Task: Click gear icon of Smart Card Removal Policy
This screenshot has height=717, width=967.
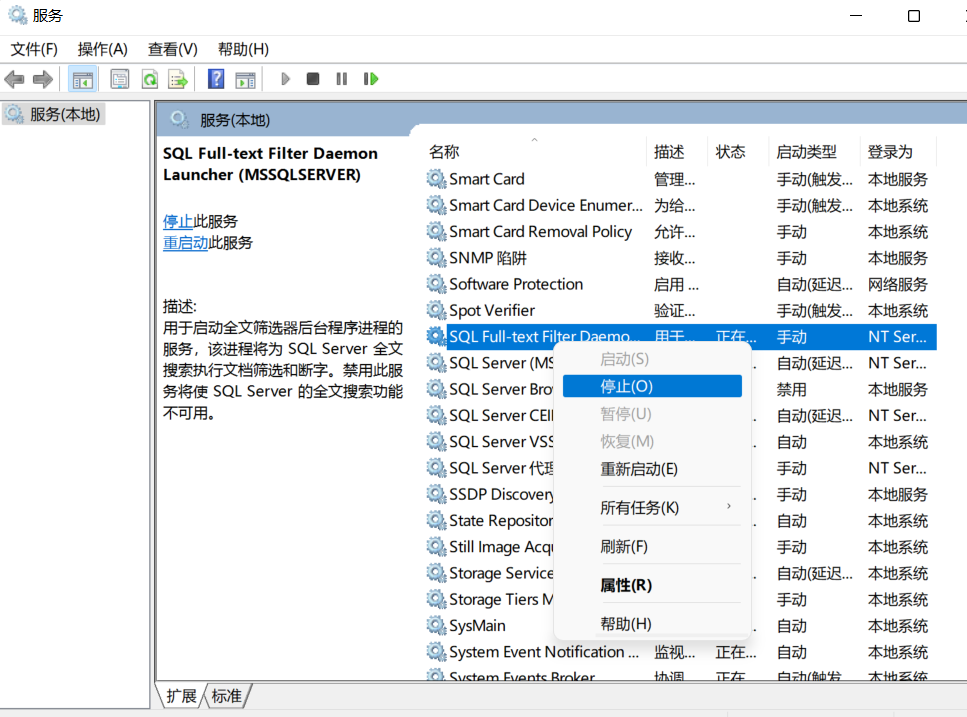Action: (436, 232)
